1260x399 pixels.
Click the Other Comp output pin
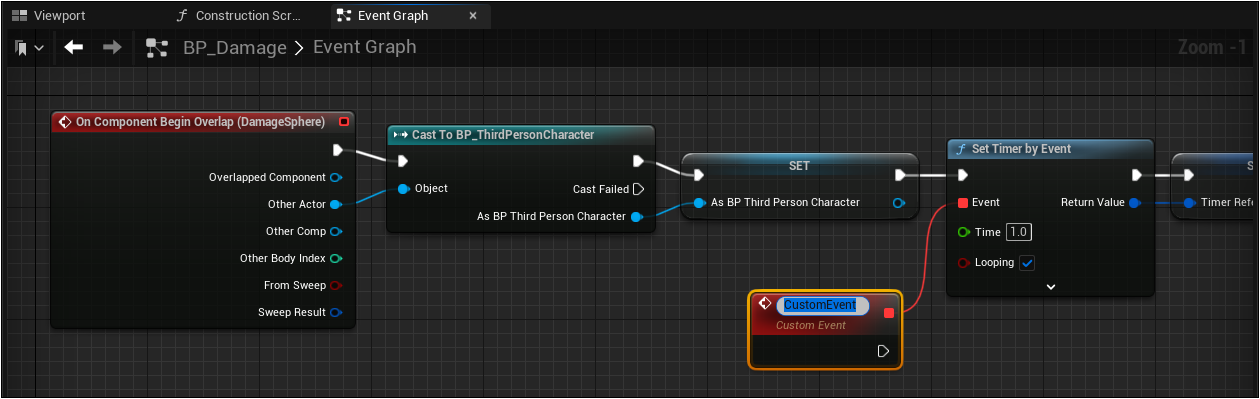tap(336, 232)
